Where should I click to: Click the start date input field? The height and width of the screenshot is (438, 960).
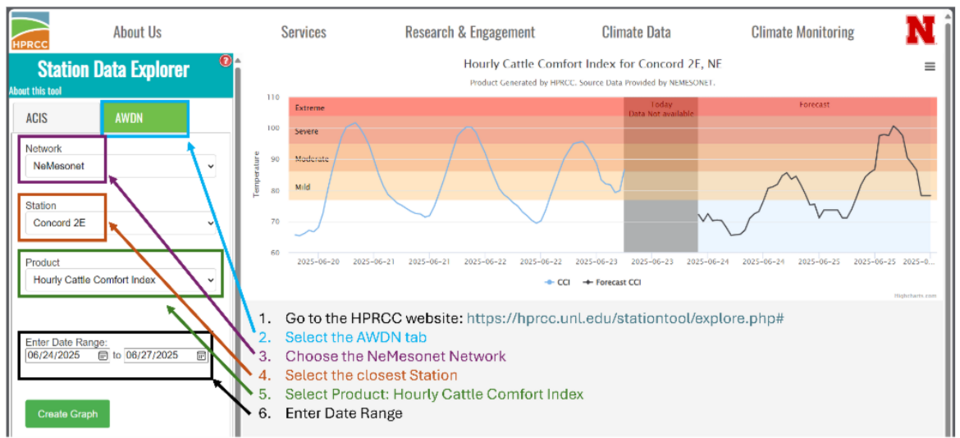[60, 355]
